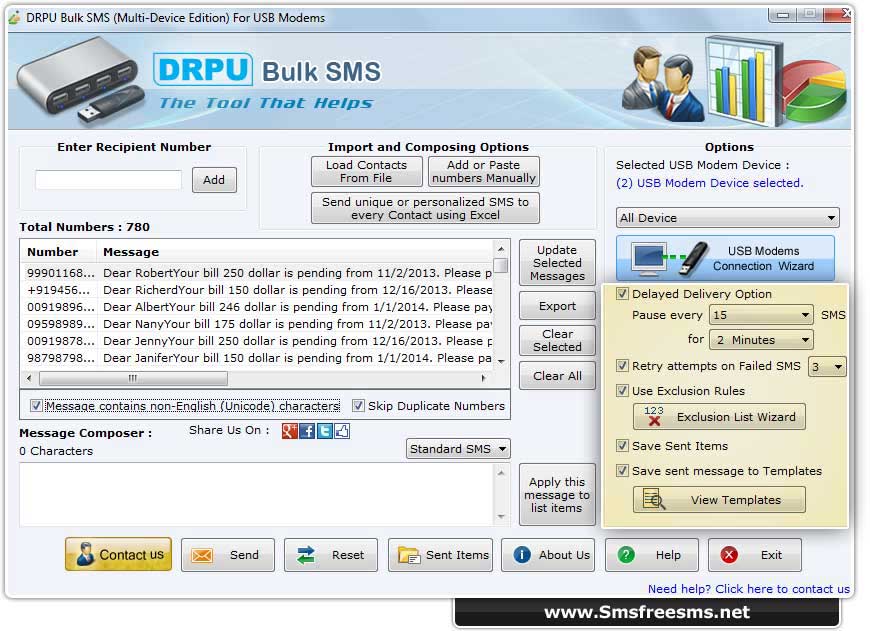The height and width of the screenshot is (631, 870).
Task: Enable the Delayed Delivery Option
Action: point(623,294)
